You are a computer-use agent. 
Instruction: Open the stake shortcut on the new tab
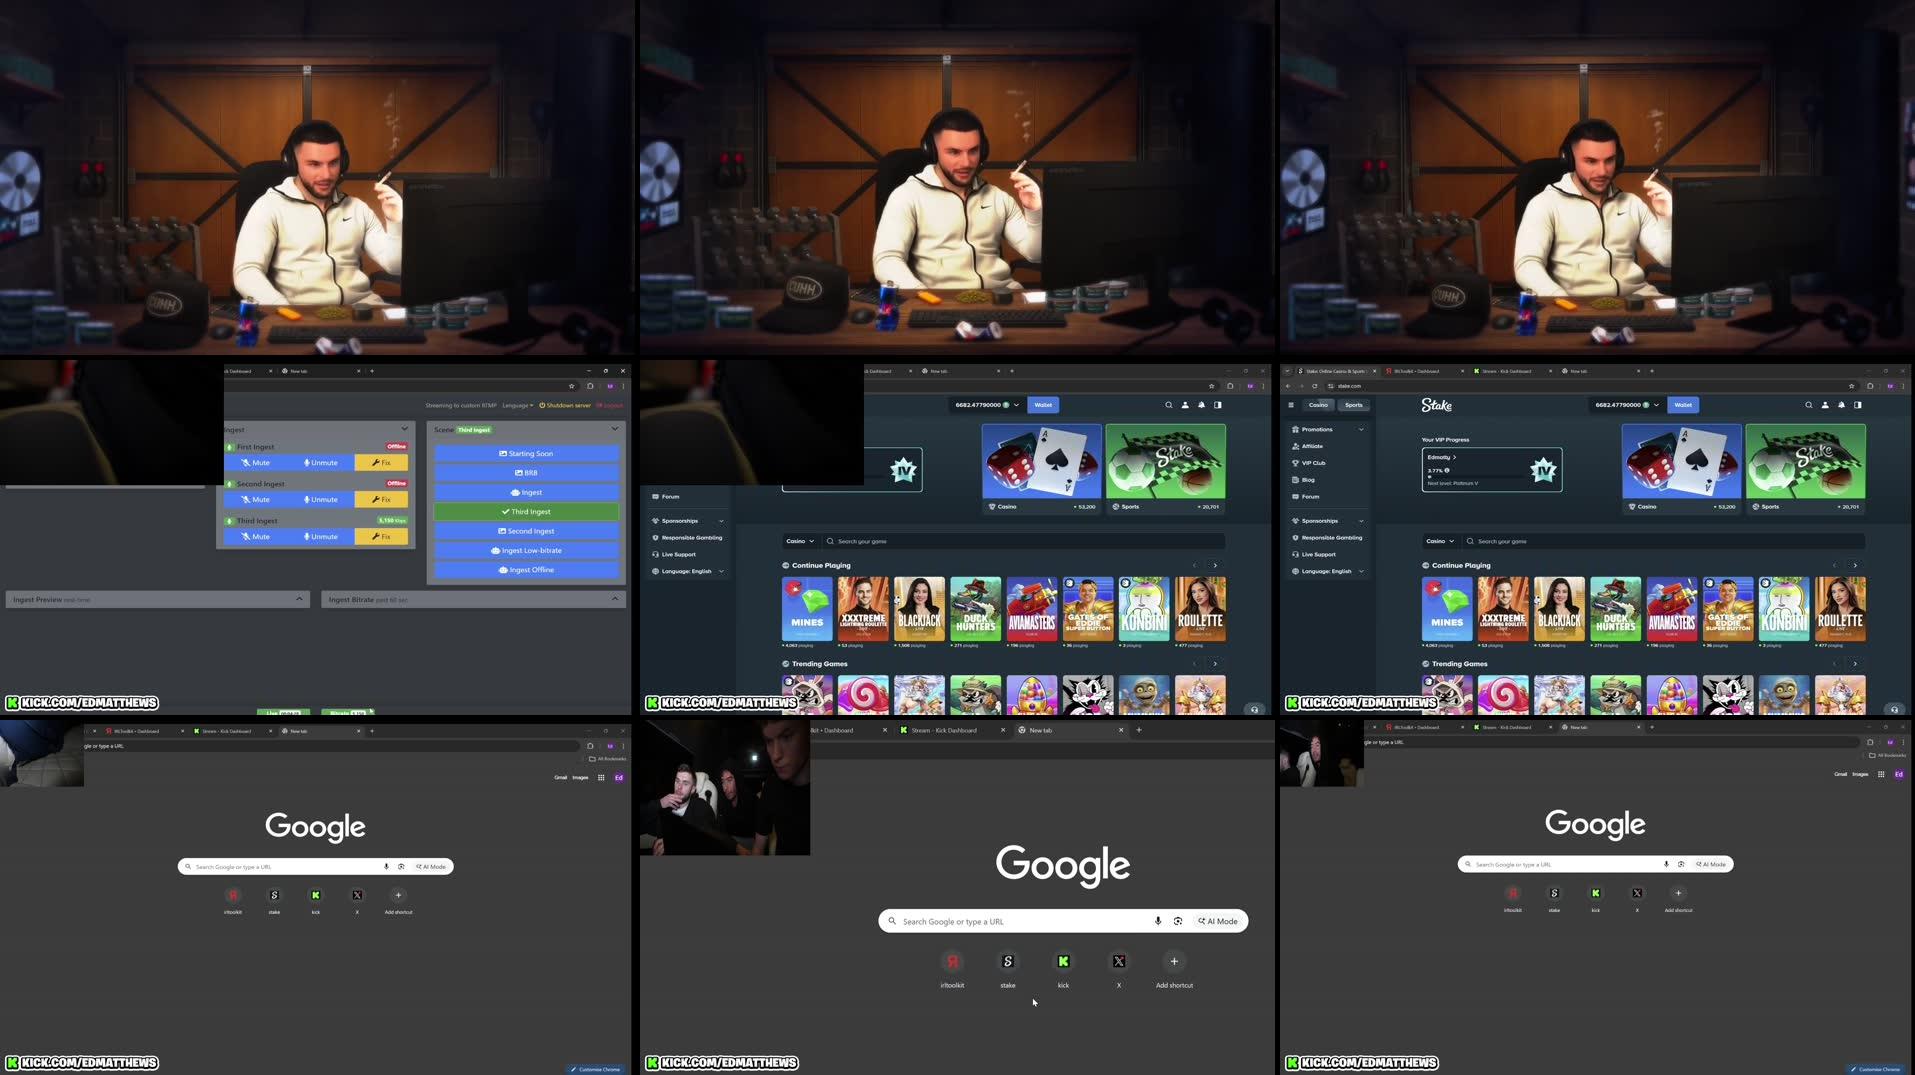click(1007, 961)
